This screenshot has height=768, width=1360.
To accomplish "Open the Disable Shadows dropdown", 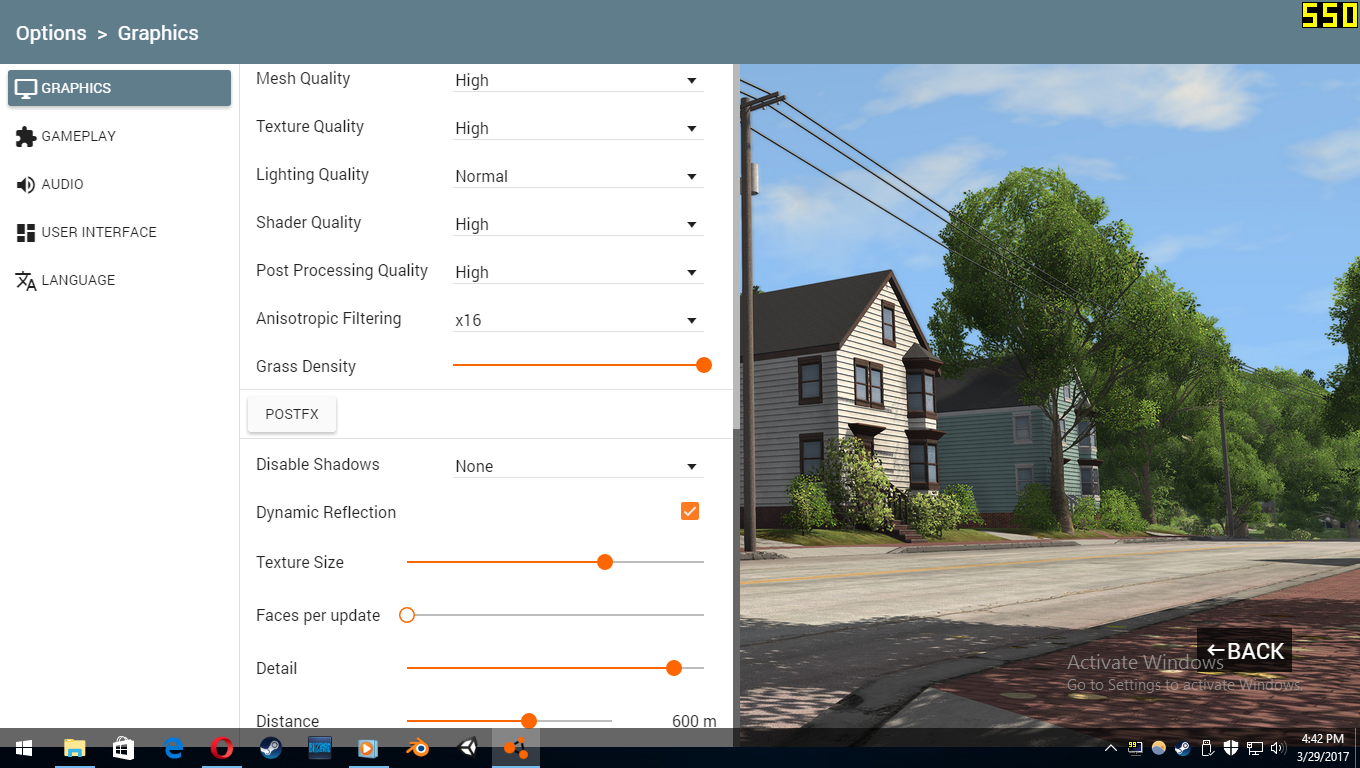I will (x=579, y=466).
